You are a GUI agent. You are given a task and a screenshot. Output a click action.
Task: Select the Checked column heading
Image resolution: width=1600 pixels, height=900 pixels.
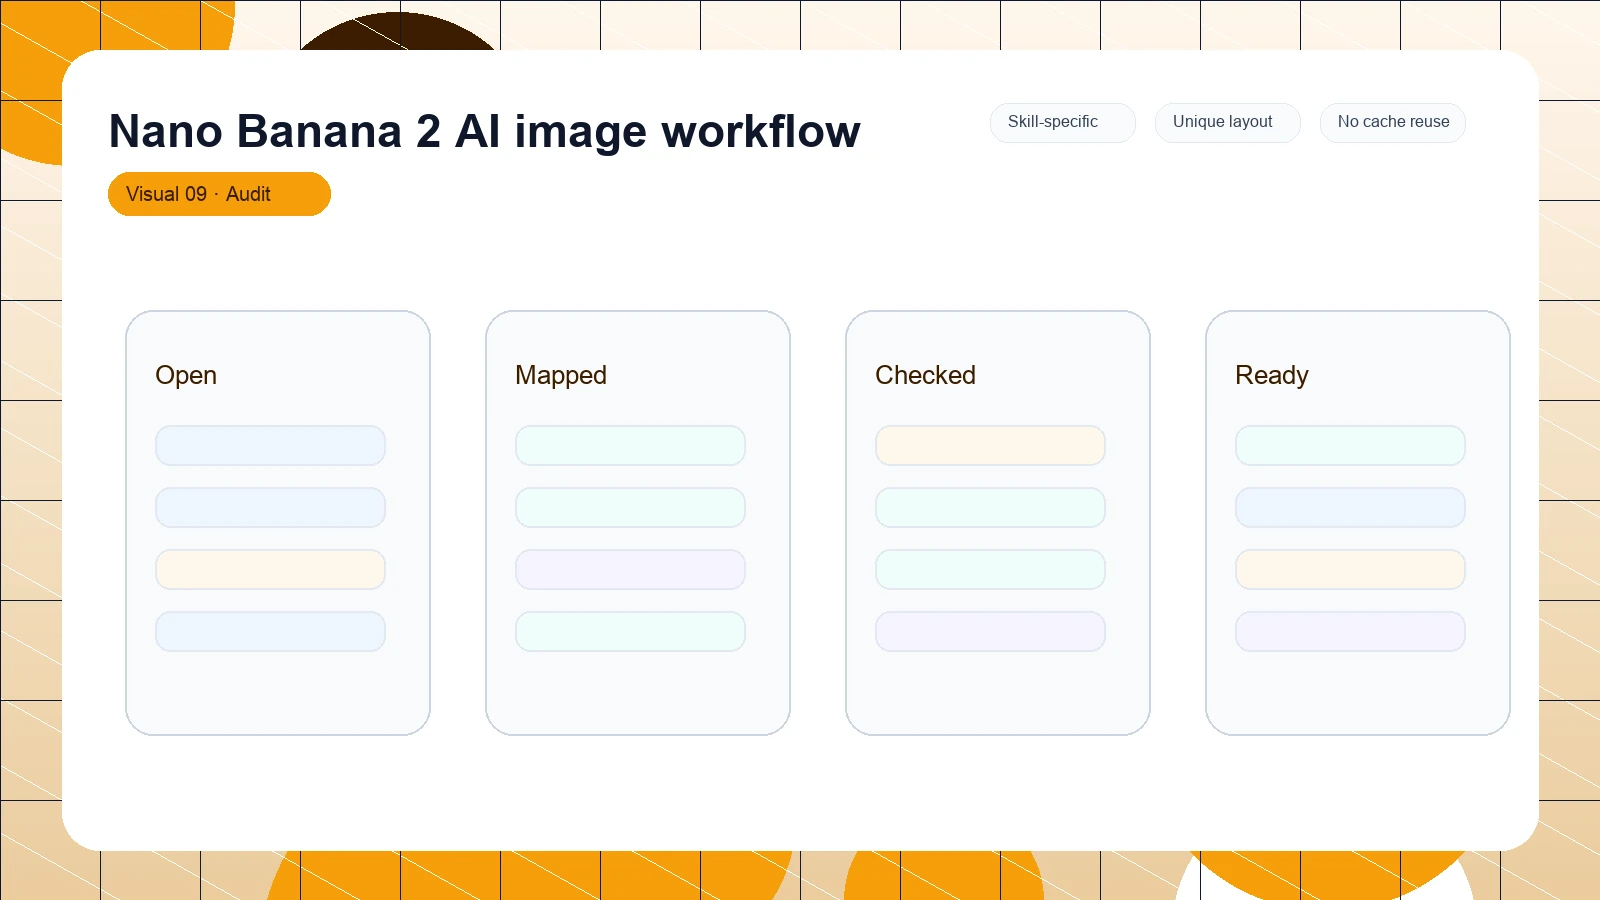tap(925, 375)
